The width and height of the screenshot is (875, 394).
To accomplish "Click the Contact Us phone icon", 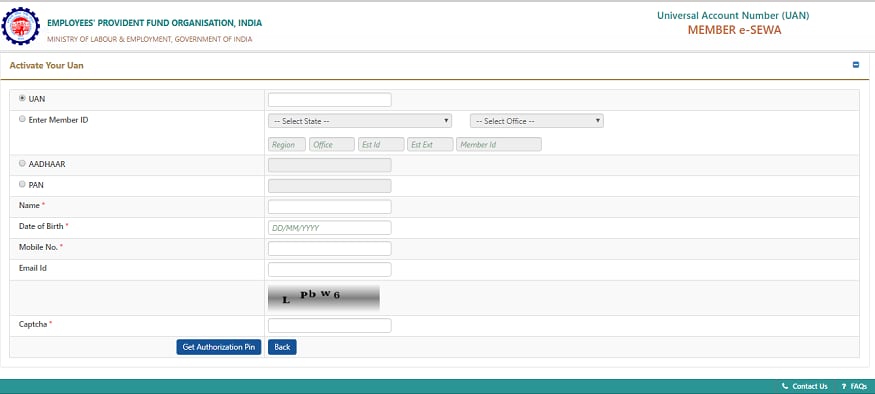I will coord(785,386).
